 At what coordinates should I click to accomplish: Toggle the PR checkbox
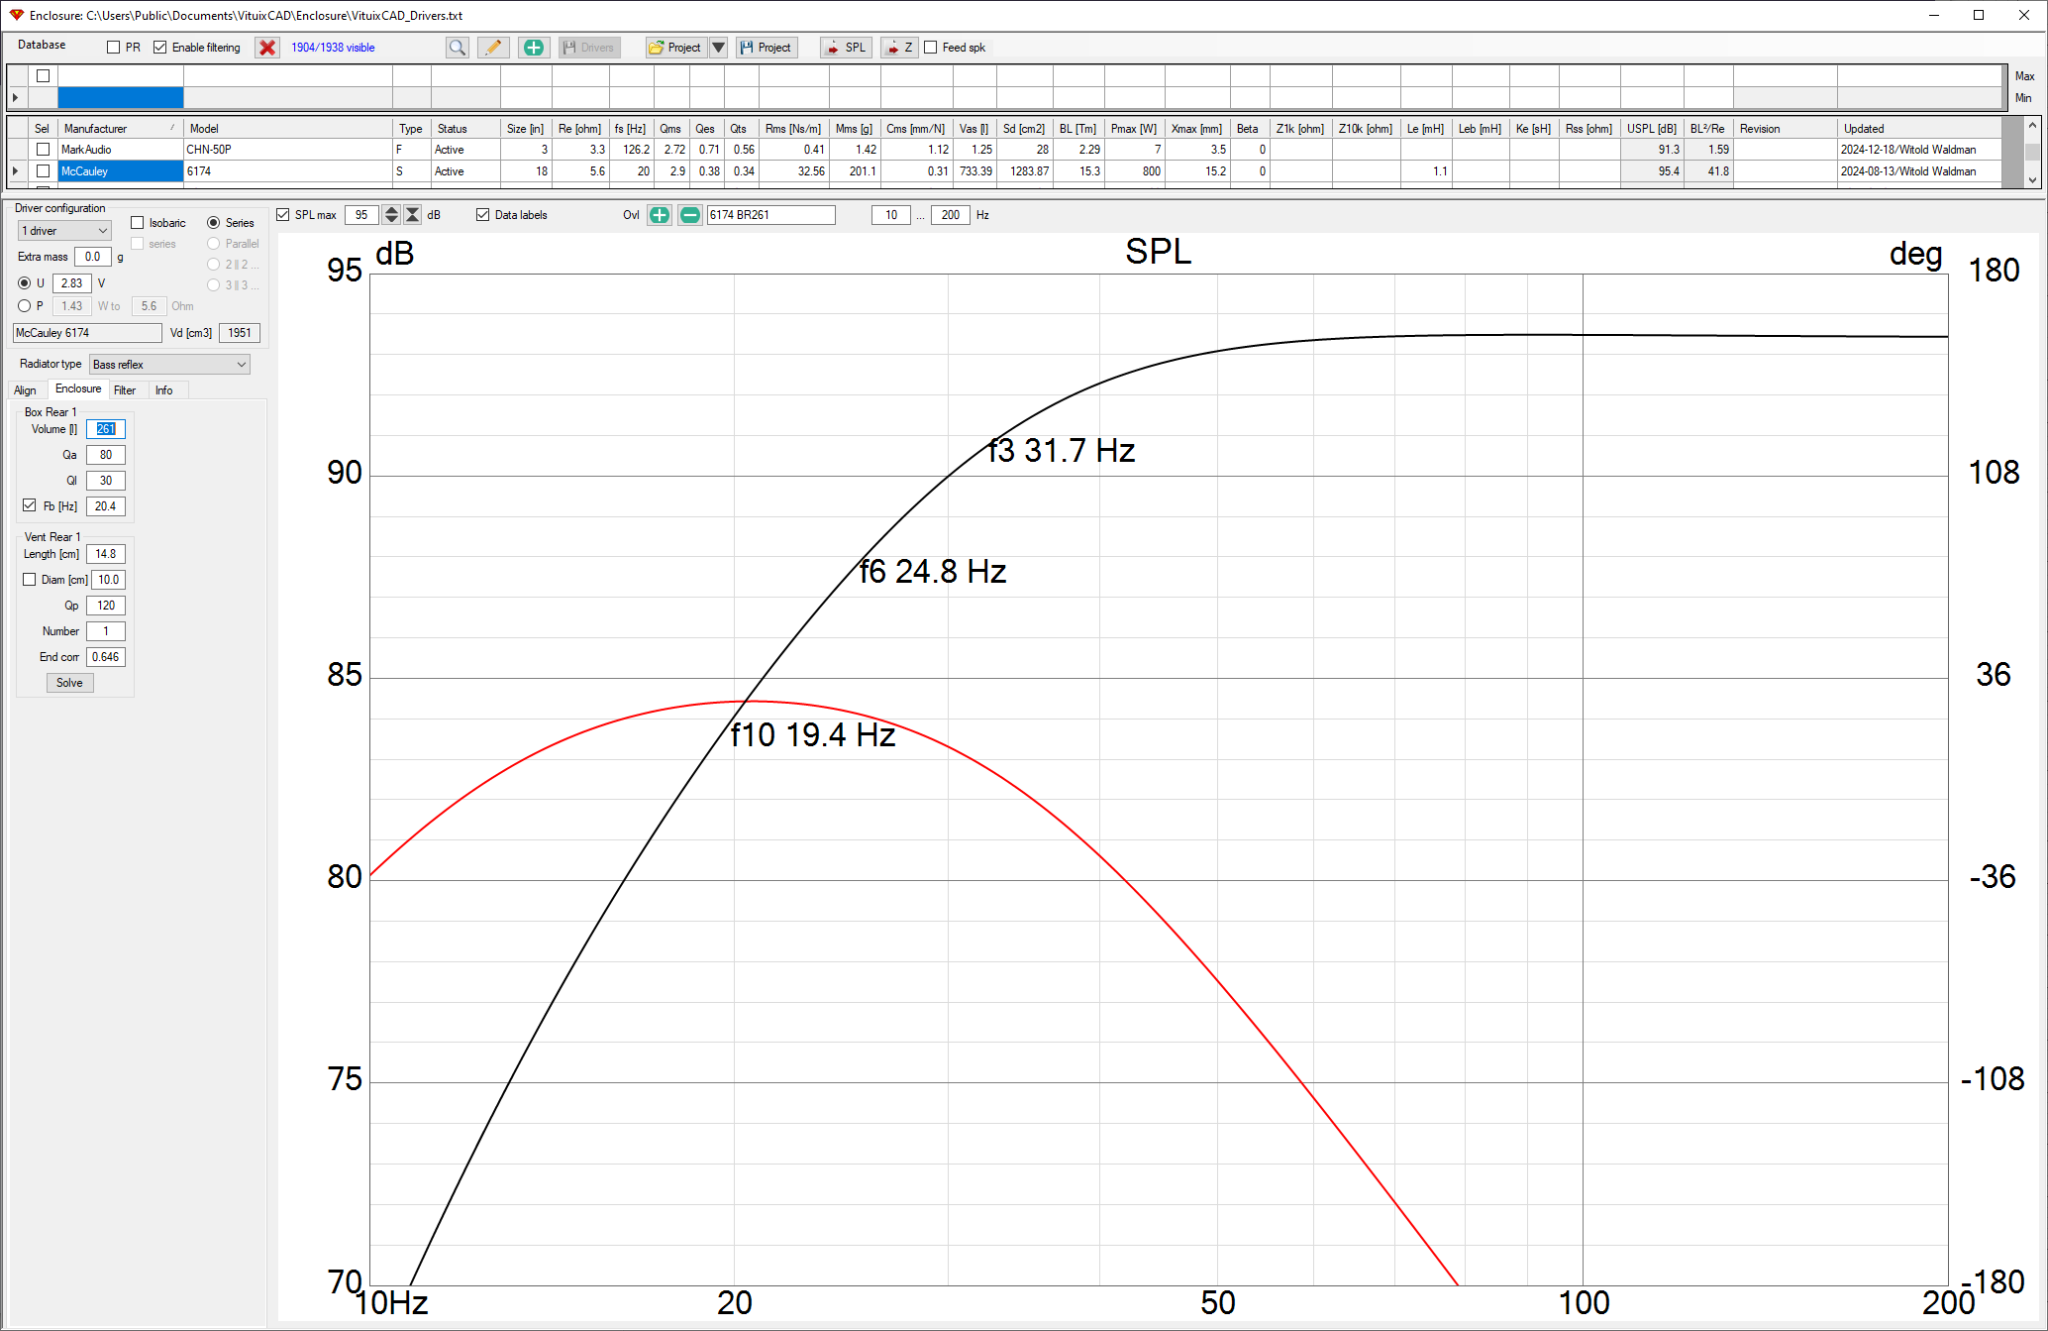point(113,47)
